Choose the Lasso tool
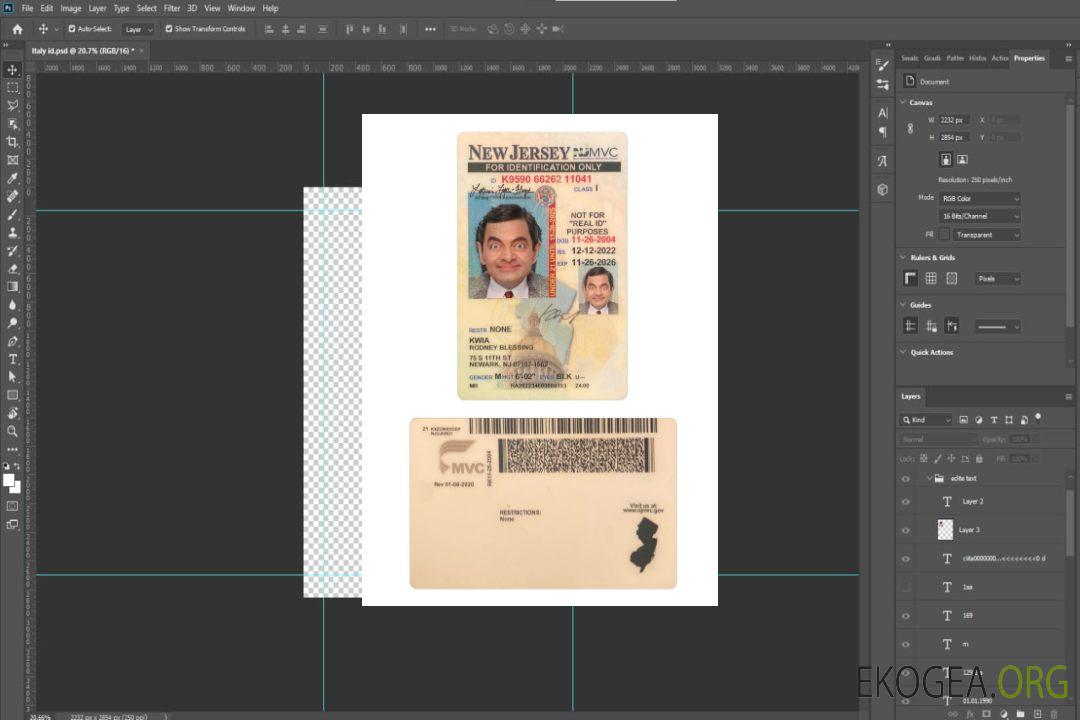The image size is (1080, 720). 13,105
